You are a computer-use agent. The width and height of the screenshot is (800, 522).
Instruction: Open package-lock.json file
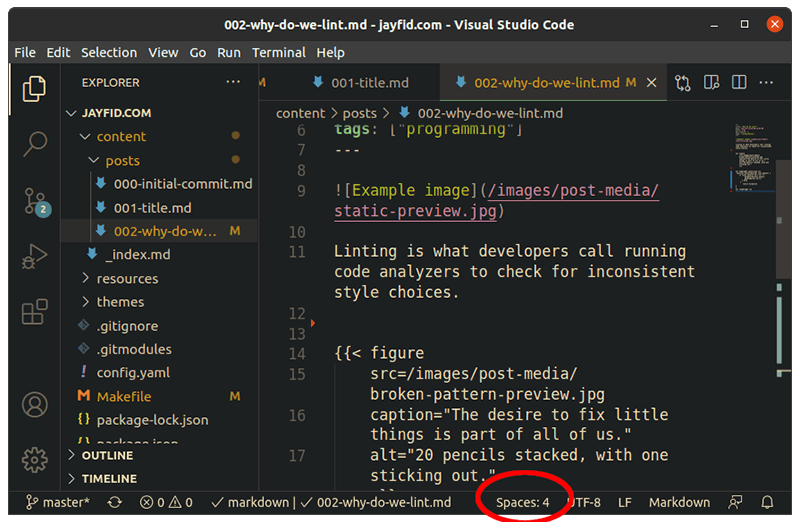[159, 420]
